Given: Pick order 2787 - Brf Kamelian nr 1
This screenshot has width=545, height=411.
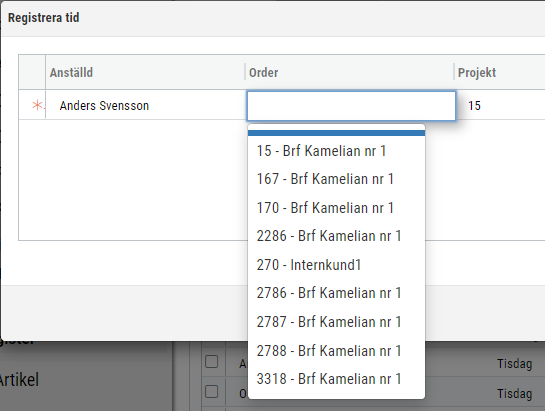Looking at the screenshot, I should pos(336,322).
